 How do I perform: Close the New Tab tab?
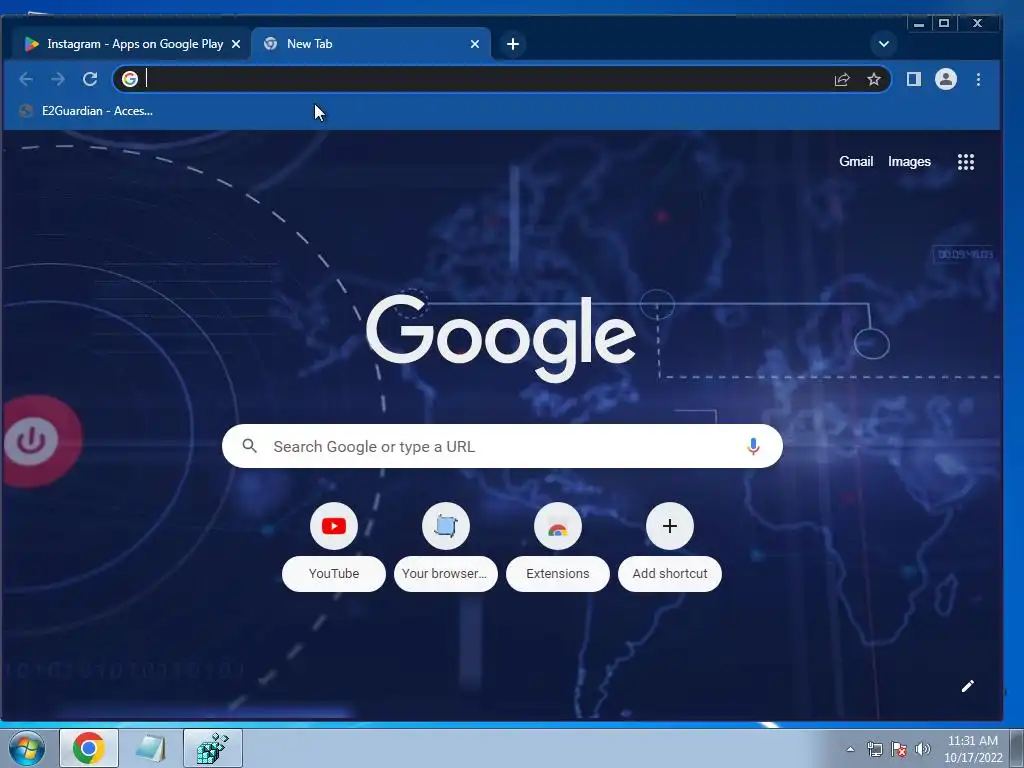coord(475,44)
